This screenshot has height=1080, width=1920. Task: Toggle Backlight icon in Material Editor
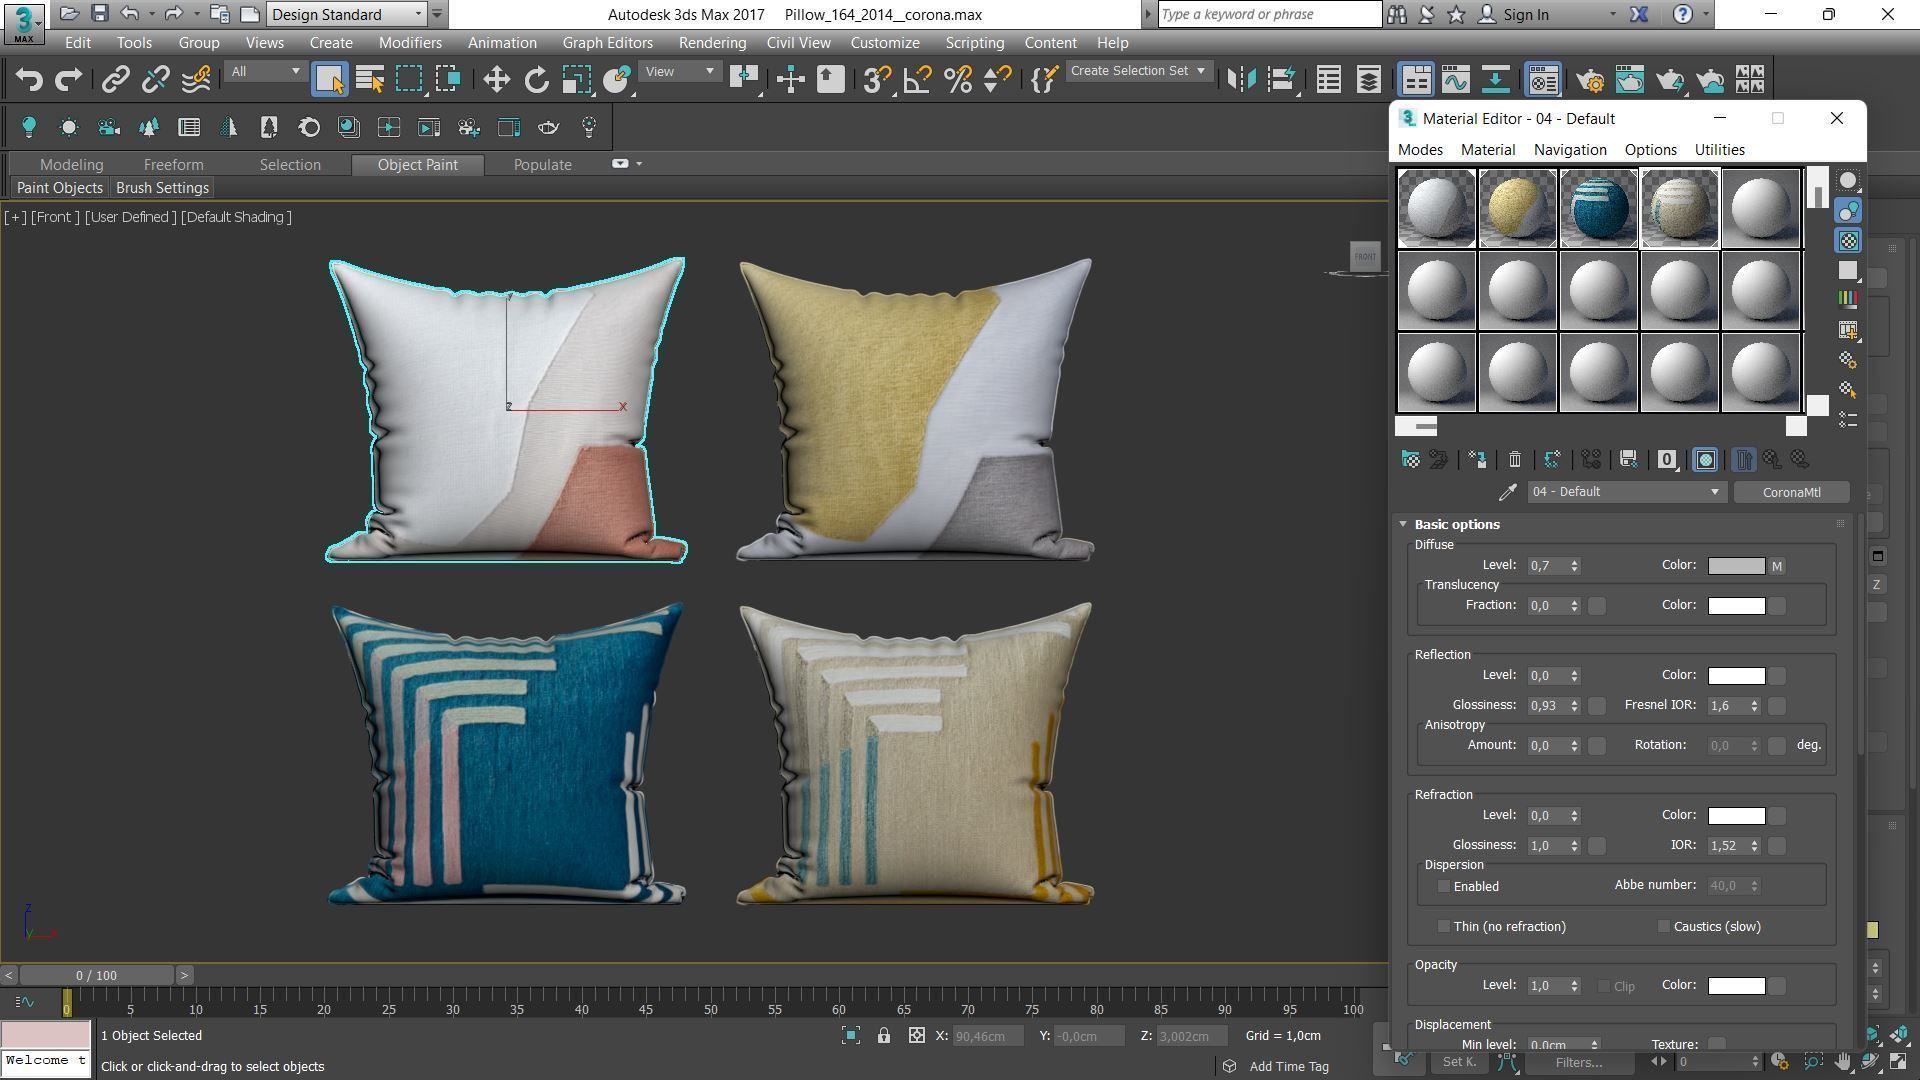click(x=1848, y=211)
